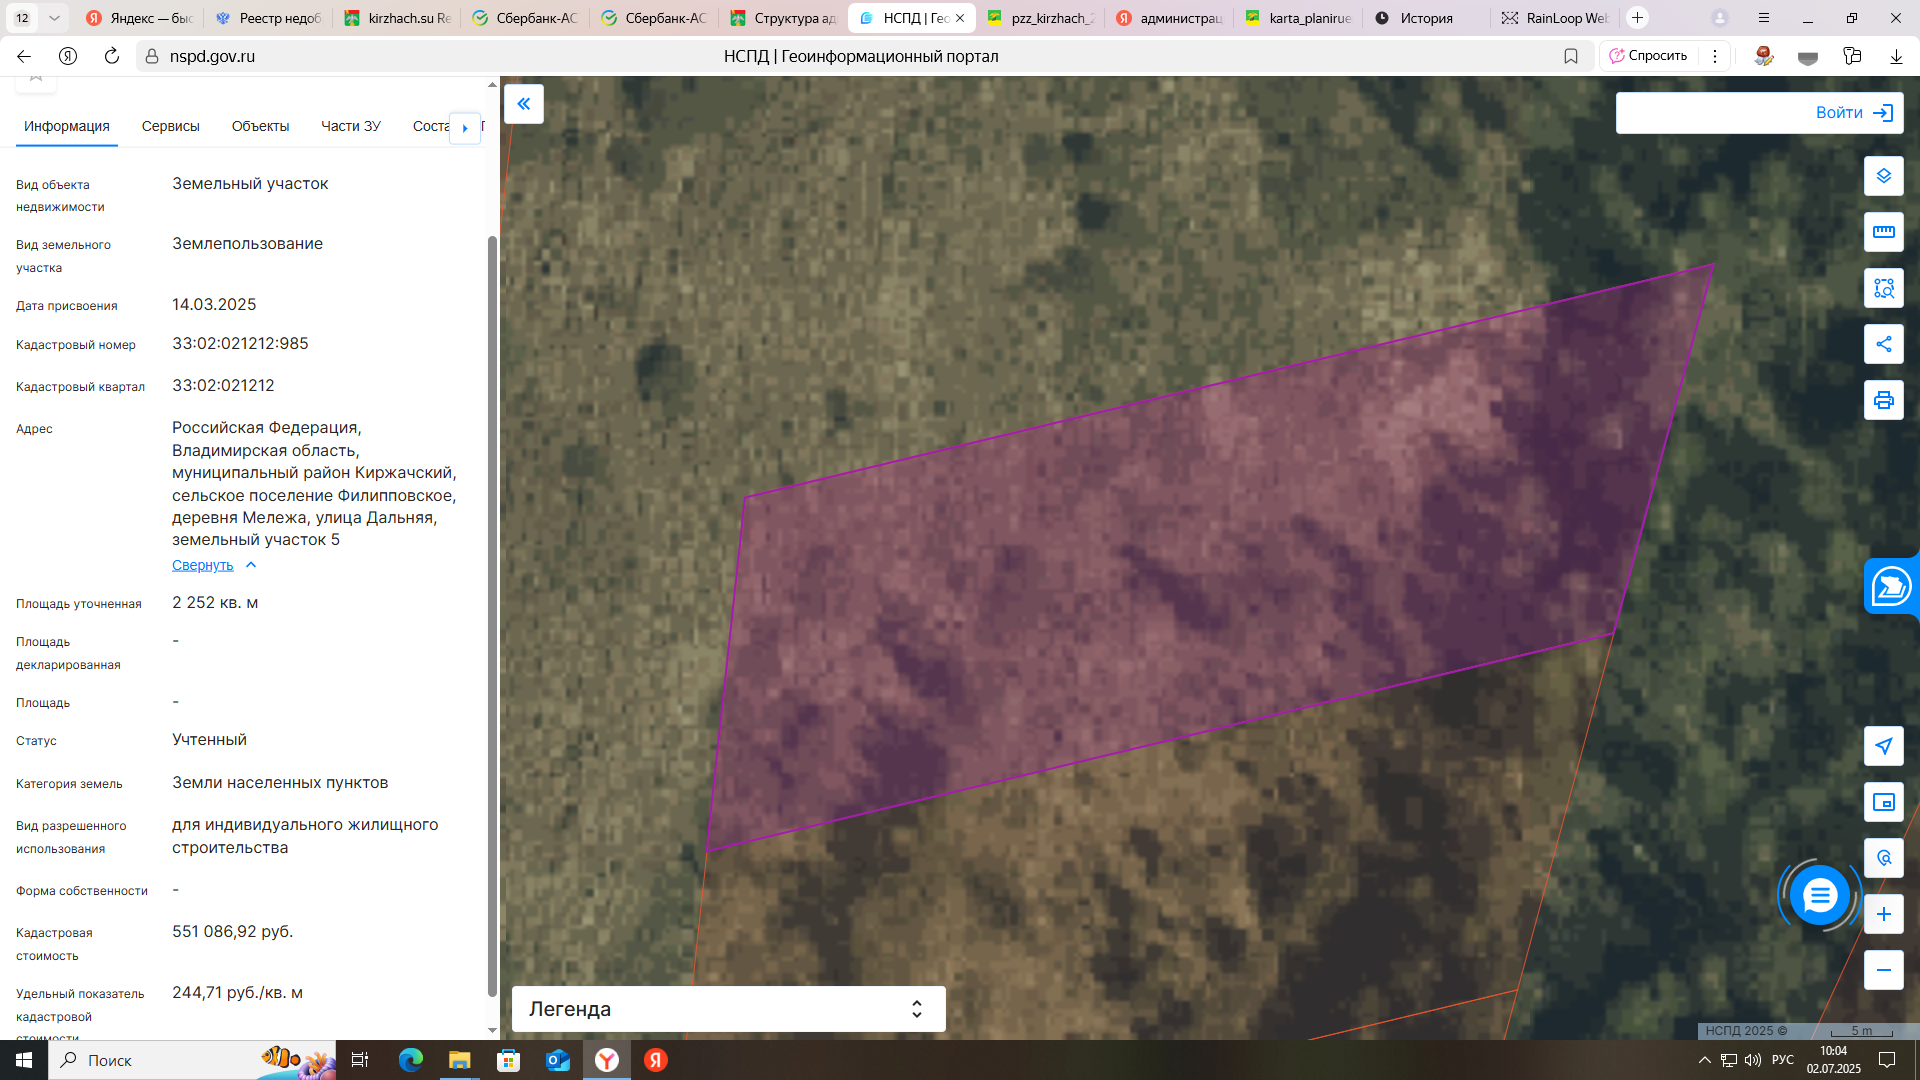Click Спросить button in address bar

pyautogui.click(x=1648, y=56)
